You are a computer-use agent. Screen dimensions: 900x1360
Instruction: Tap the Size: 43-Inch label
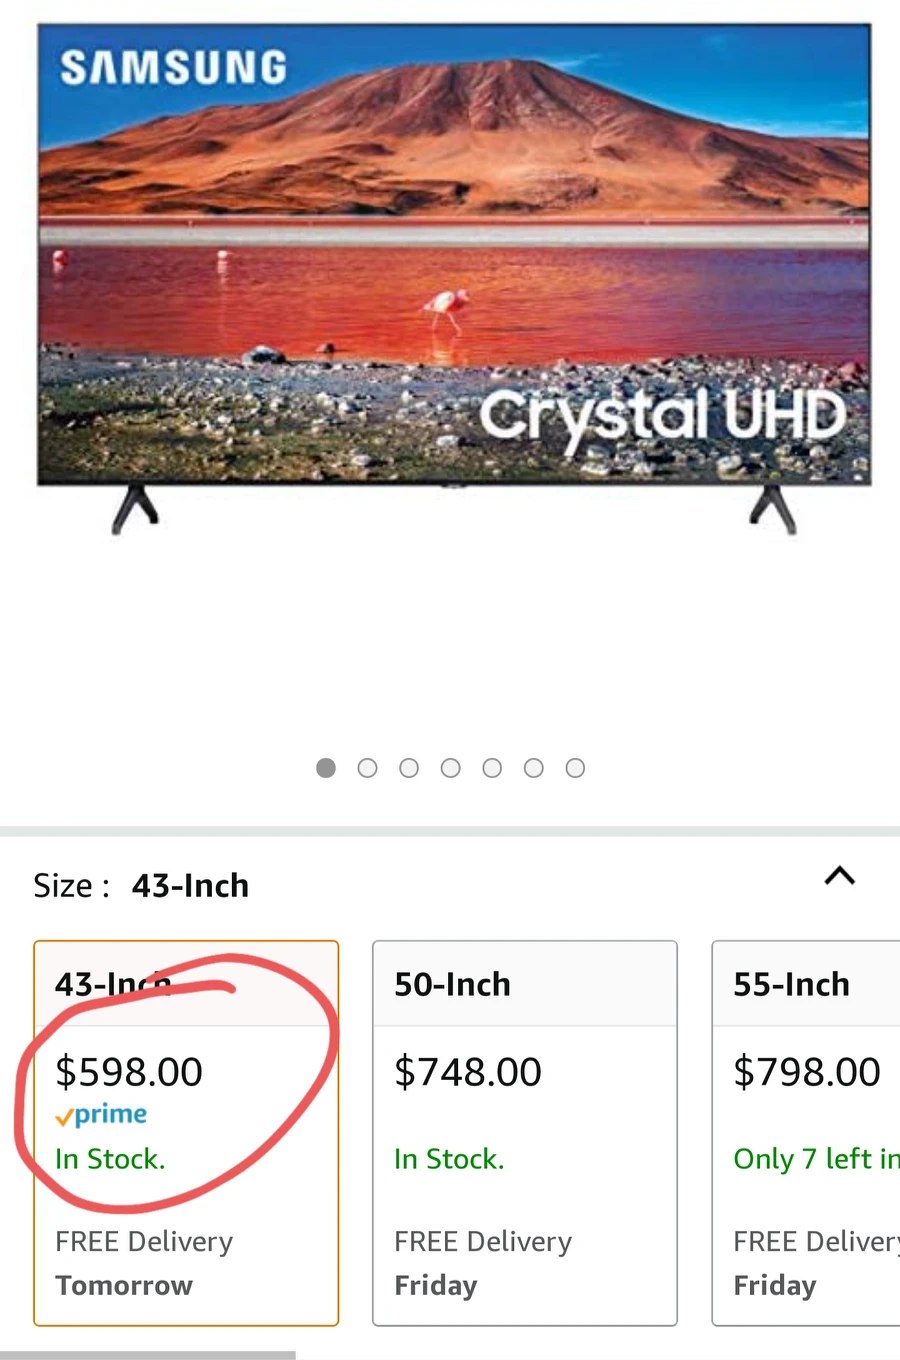click(x=141, y=886)
